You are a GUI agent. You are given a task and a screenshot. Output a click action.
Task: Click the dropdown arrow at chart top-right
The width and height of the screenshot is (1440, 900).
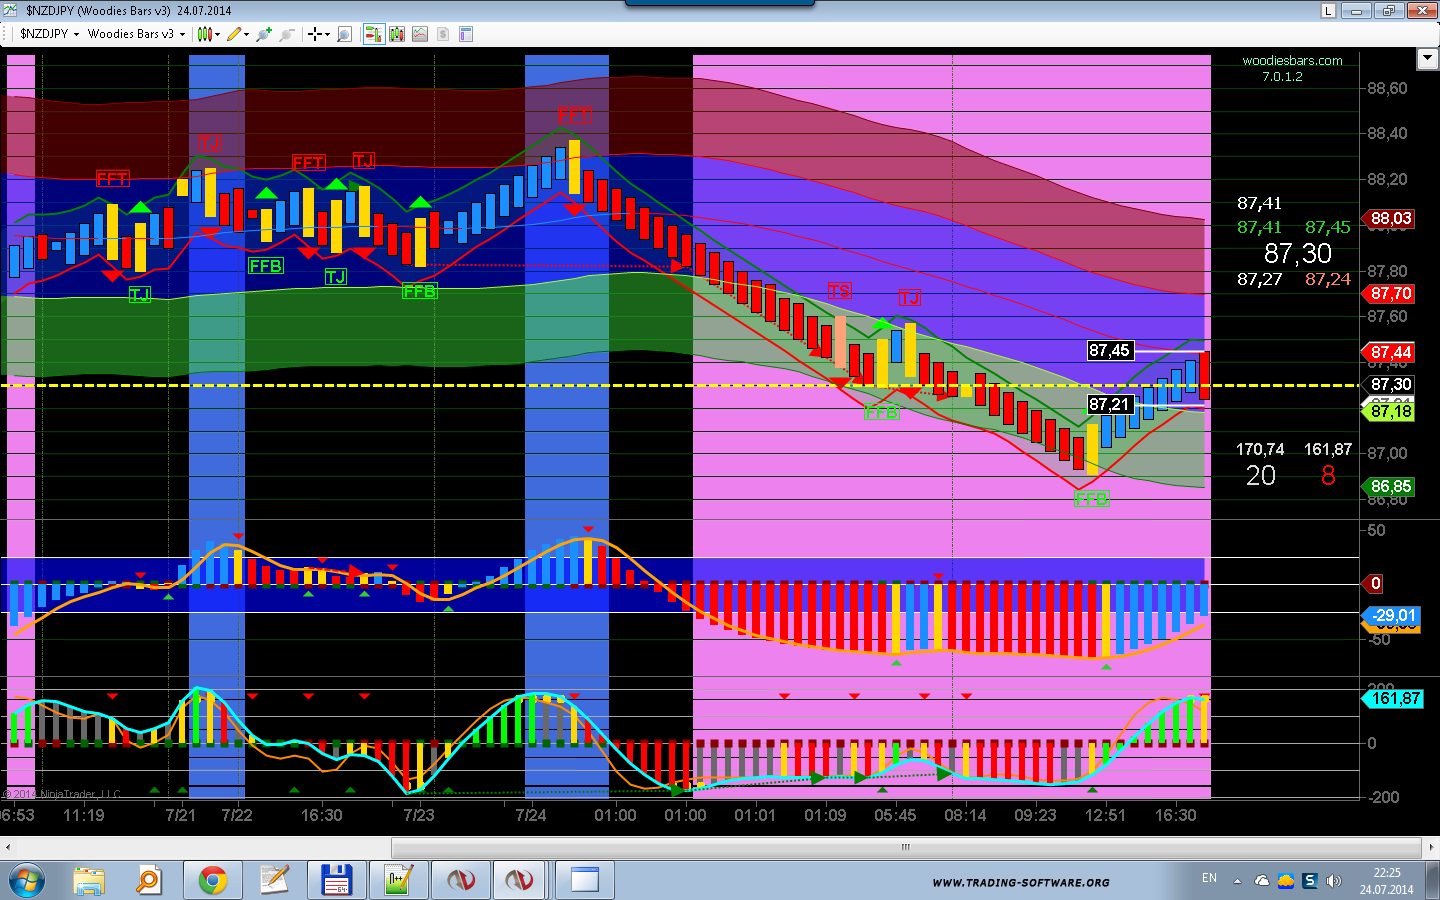tap(1427, 59)
